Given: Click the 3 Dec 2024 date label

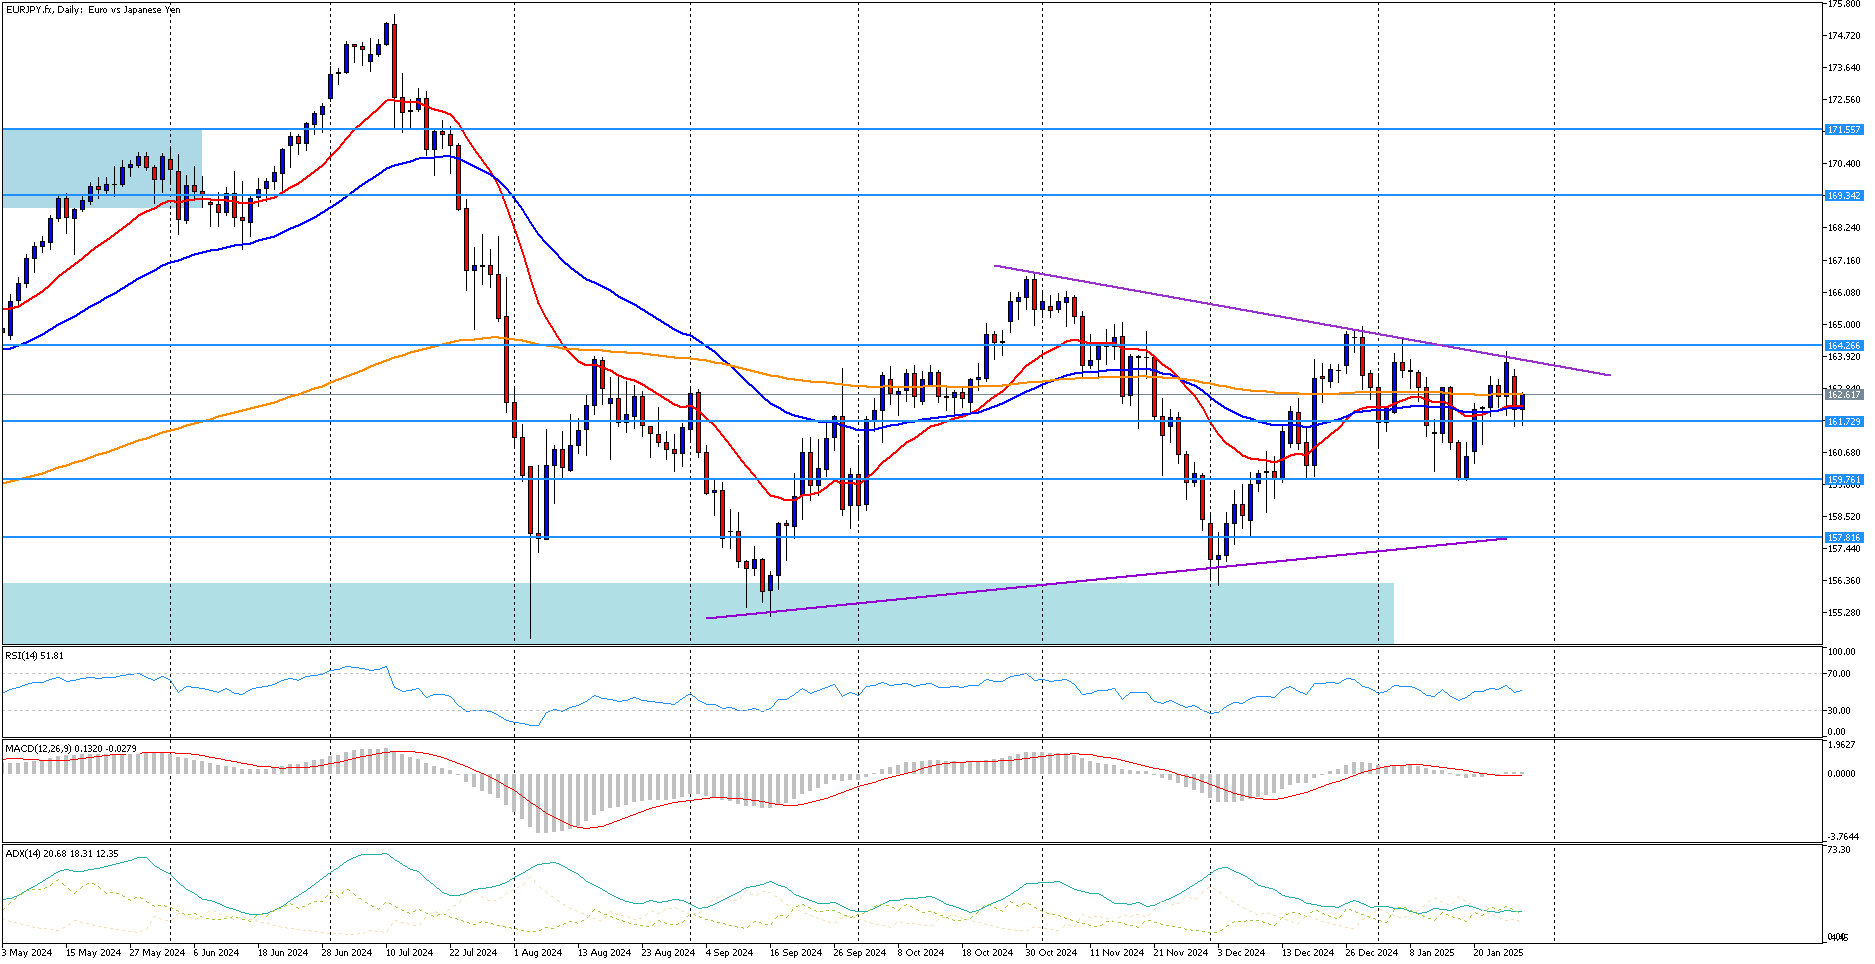Looking at the screenshot, I should pyautogui.click(x=1241, y=953).
